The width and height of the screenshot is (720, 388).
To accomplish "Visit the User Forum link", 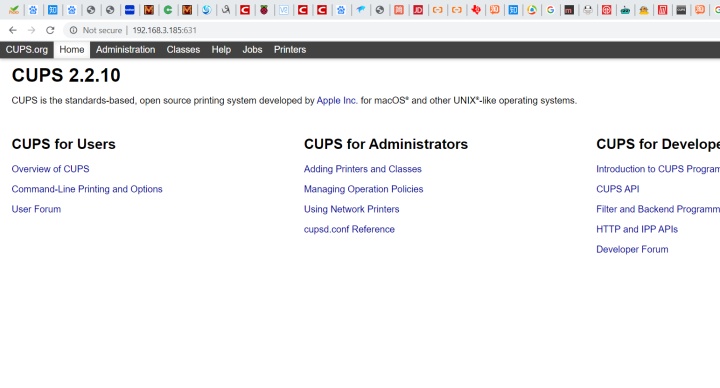I will pyautogui.click(x=36, y=209).
